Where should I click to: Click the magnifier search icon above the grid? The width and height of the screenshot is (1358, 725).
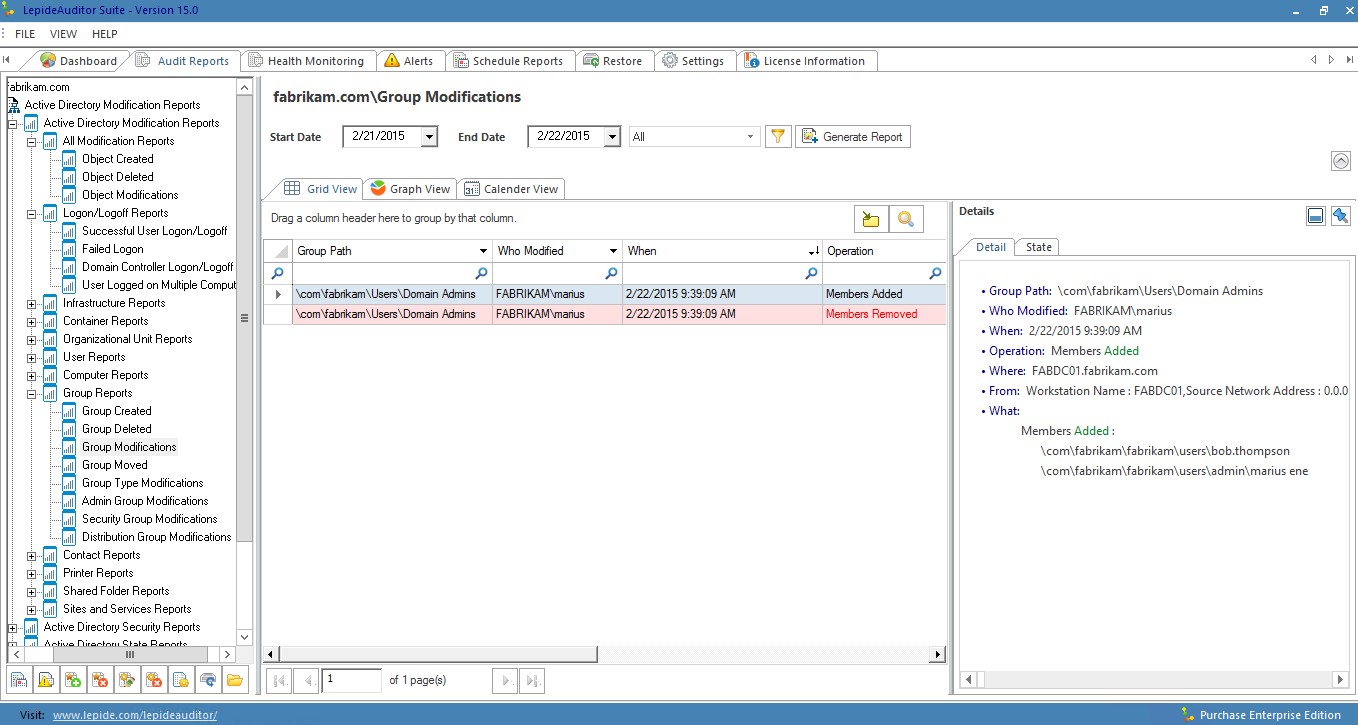905,219
